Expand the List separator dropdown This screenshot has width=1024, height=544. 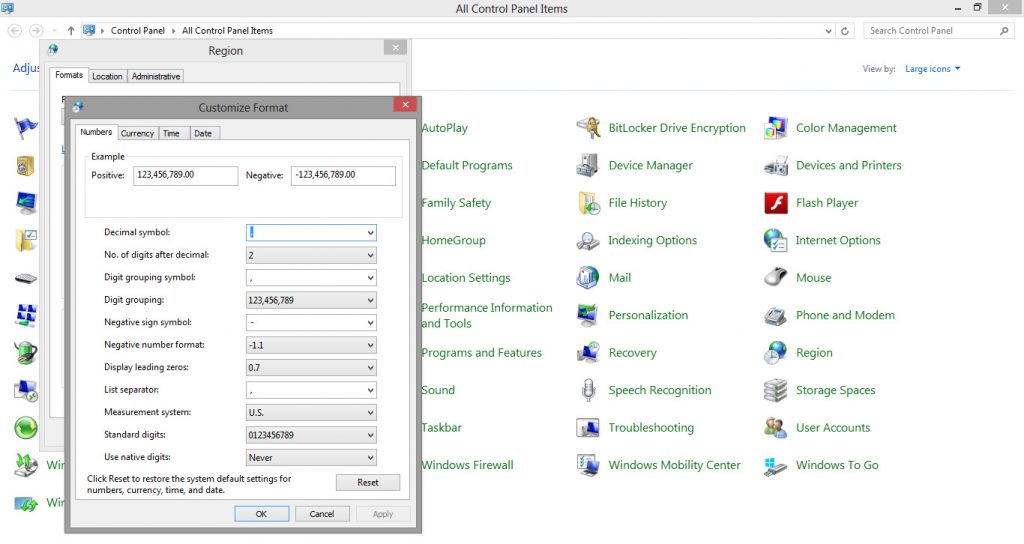pos(370,390)
